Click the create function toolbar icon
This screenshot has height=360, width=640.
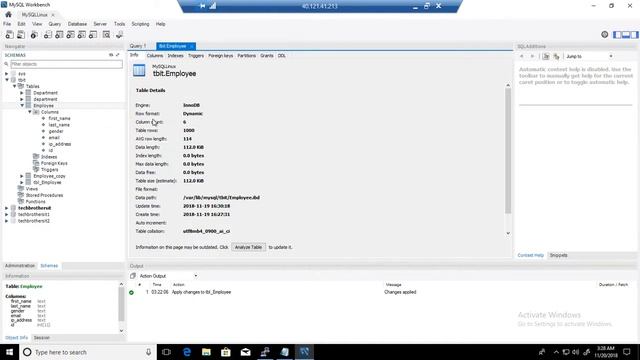pos(93,35)
